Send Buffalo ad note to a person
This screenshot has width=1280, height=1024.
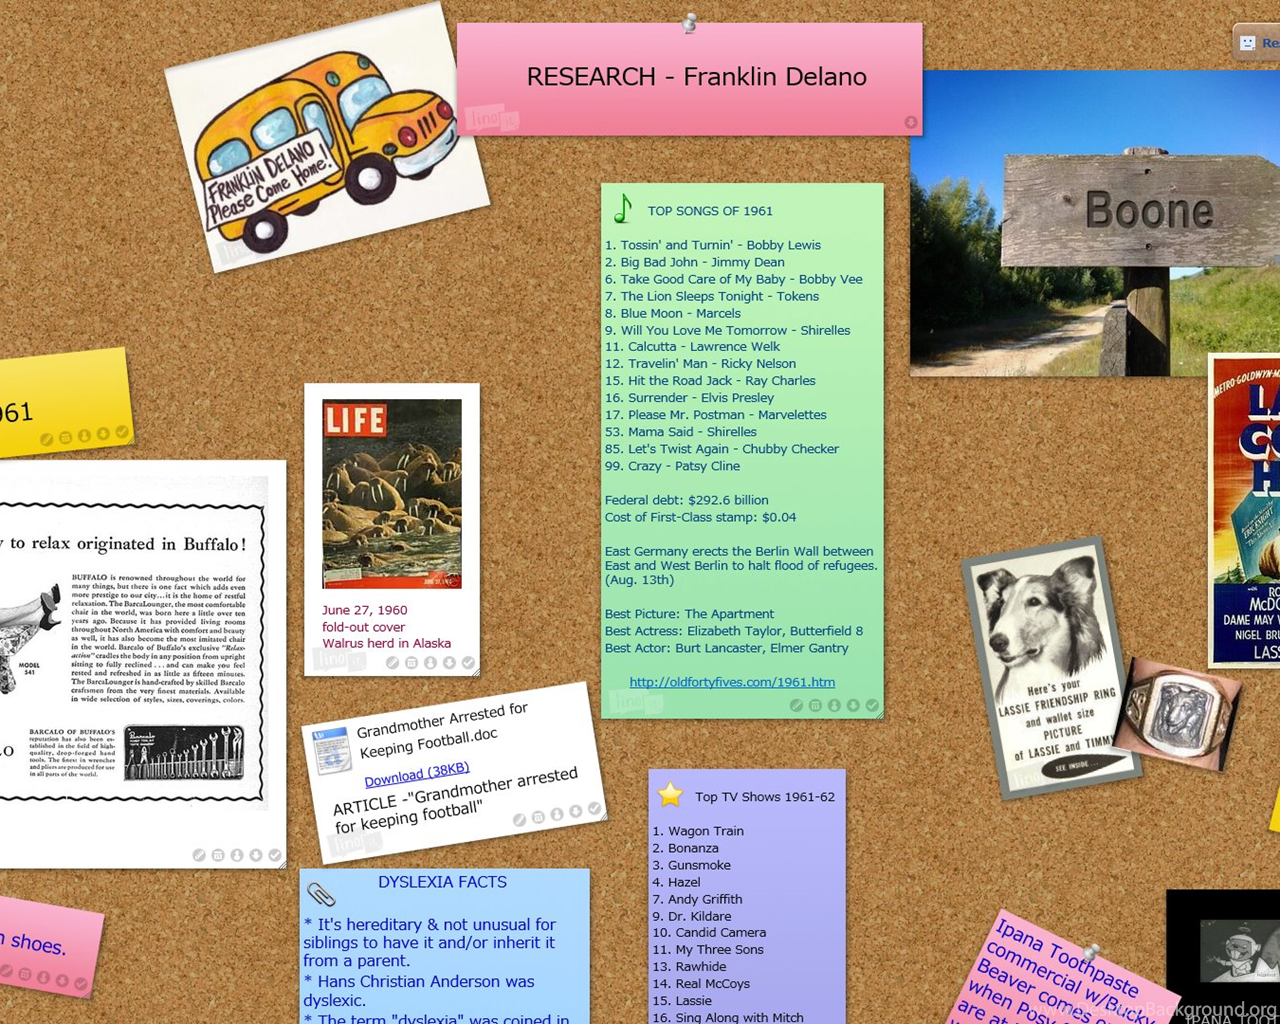coord(237,855)
